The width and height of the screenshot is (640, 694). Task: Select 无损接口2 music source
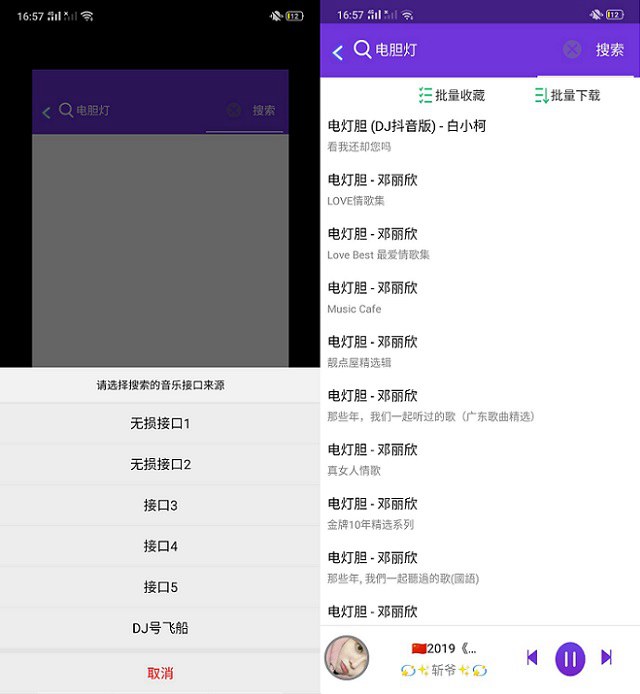pos(160,464)
